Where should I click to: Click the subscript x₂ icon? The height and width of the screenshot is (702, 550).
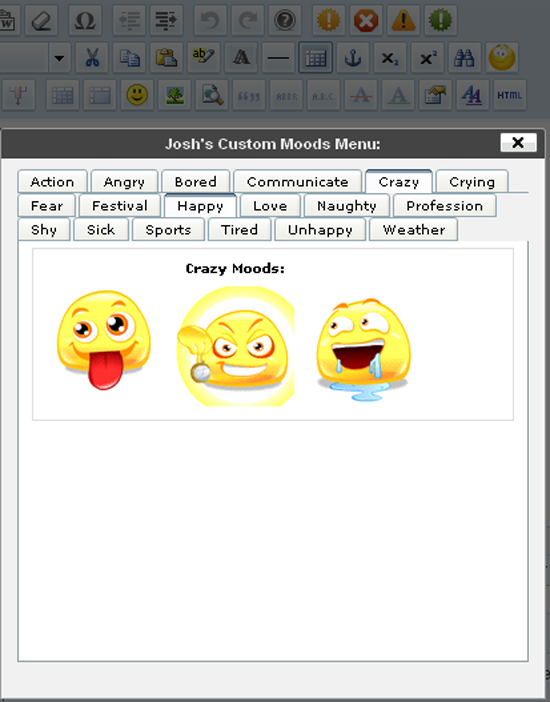click(390, 58)
